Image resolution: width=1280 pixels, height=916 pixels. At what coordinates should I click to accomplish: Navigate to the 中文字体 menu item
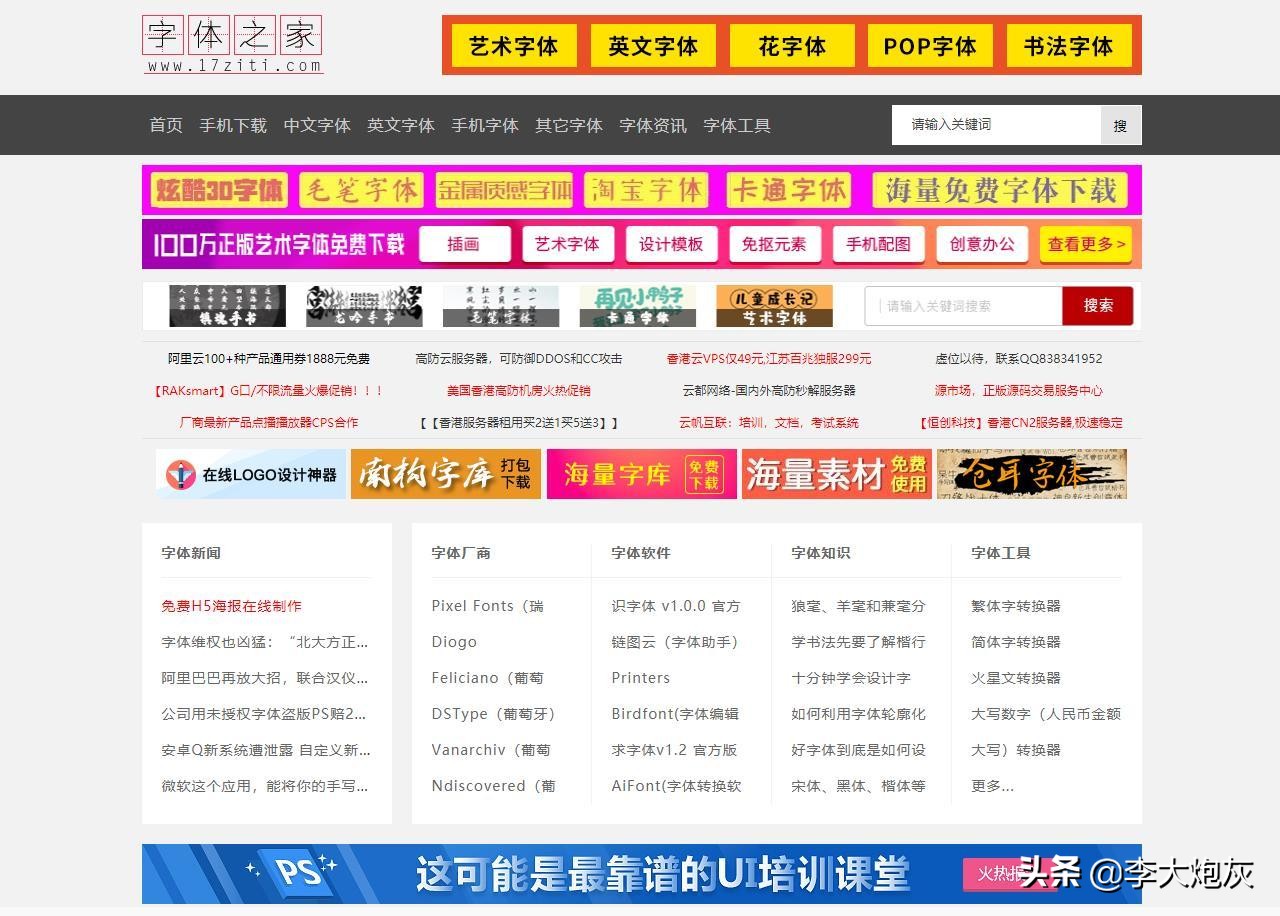[x=317, y=125]
